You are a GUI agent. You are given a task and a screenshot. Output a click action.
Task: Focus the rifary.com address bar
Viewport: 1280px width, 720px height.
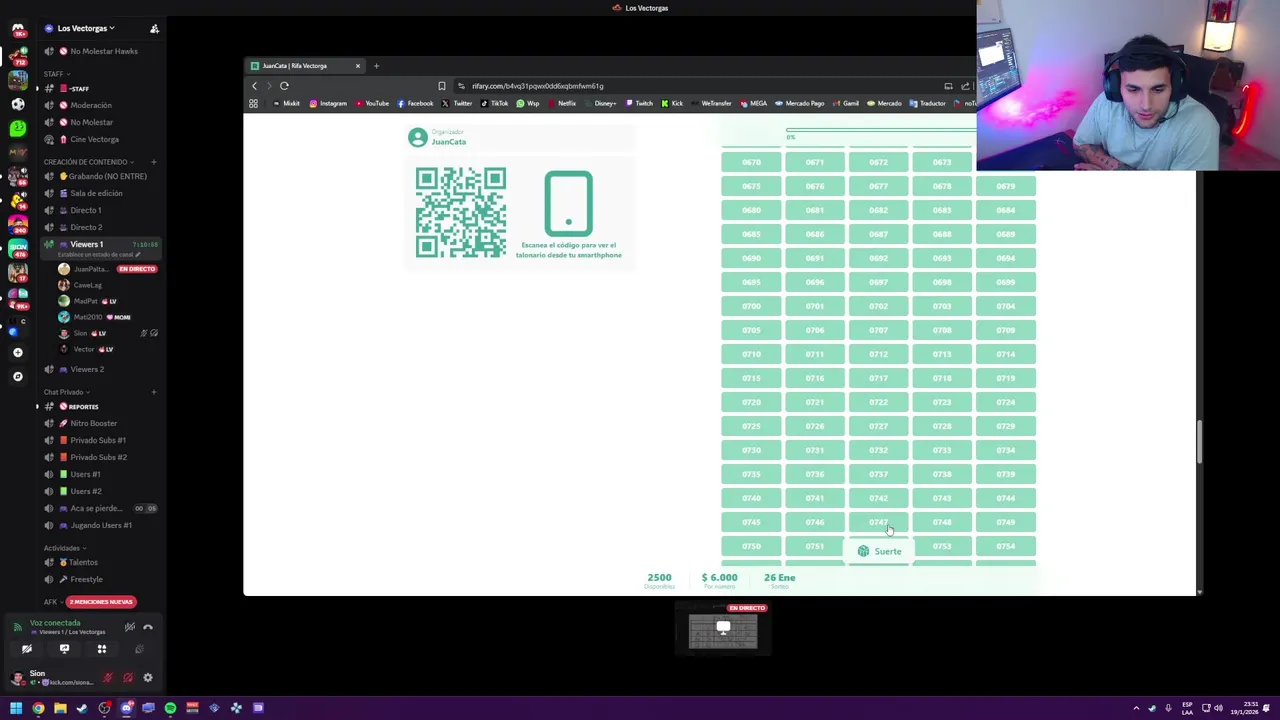tap(695, 86)
